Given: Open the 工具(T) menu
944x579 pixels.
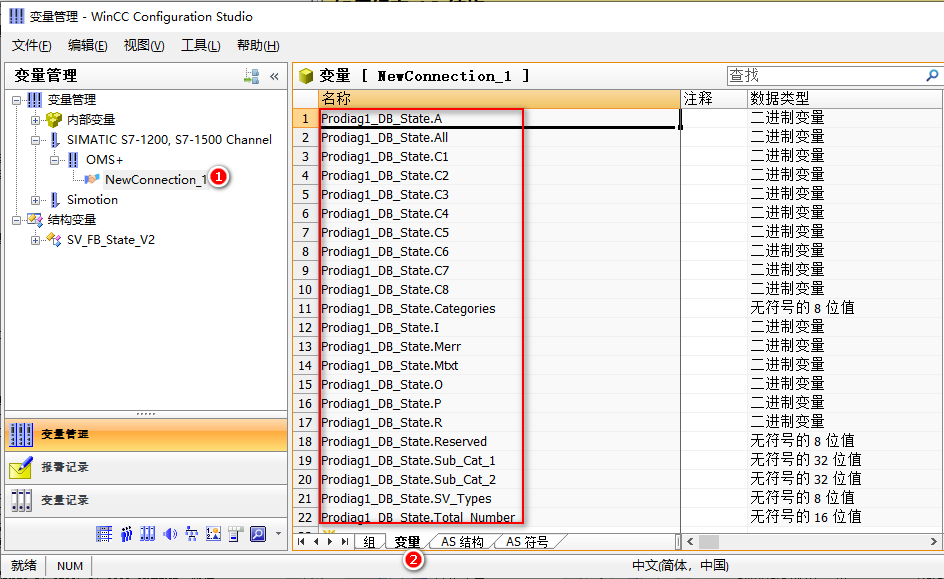Looking at the screenshot, I should [200, 45].
